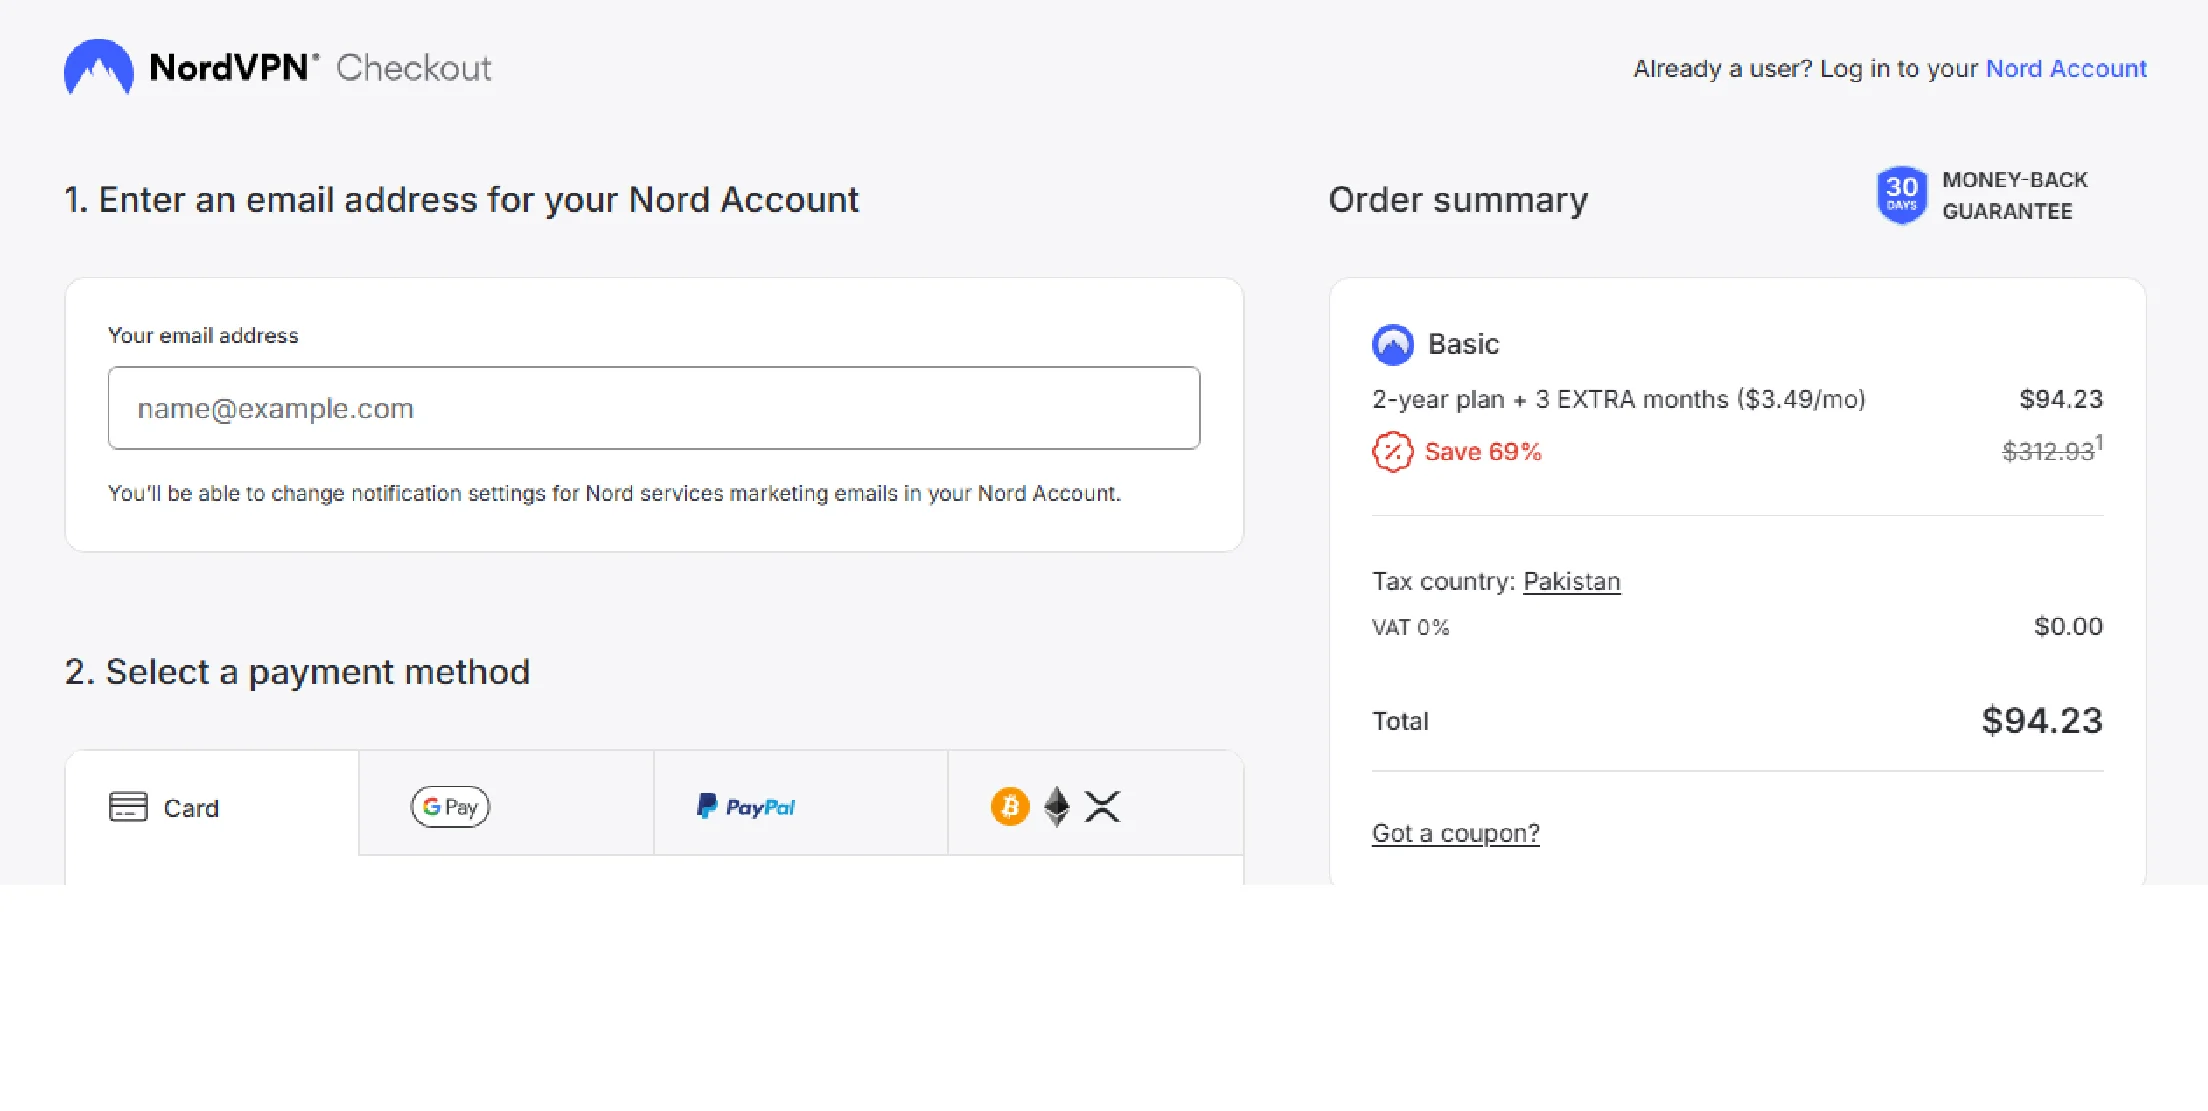Click the Checkout header text

click(x=413, y=68)
